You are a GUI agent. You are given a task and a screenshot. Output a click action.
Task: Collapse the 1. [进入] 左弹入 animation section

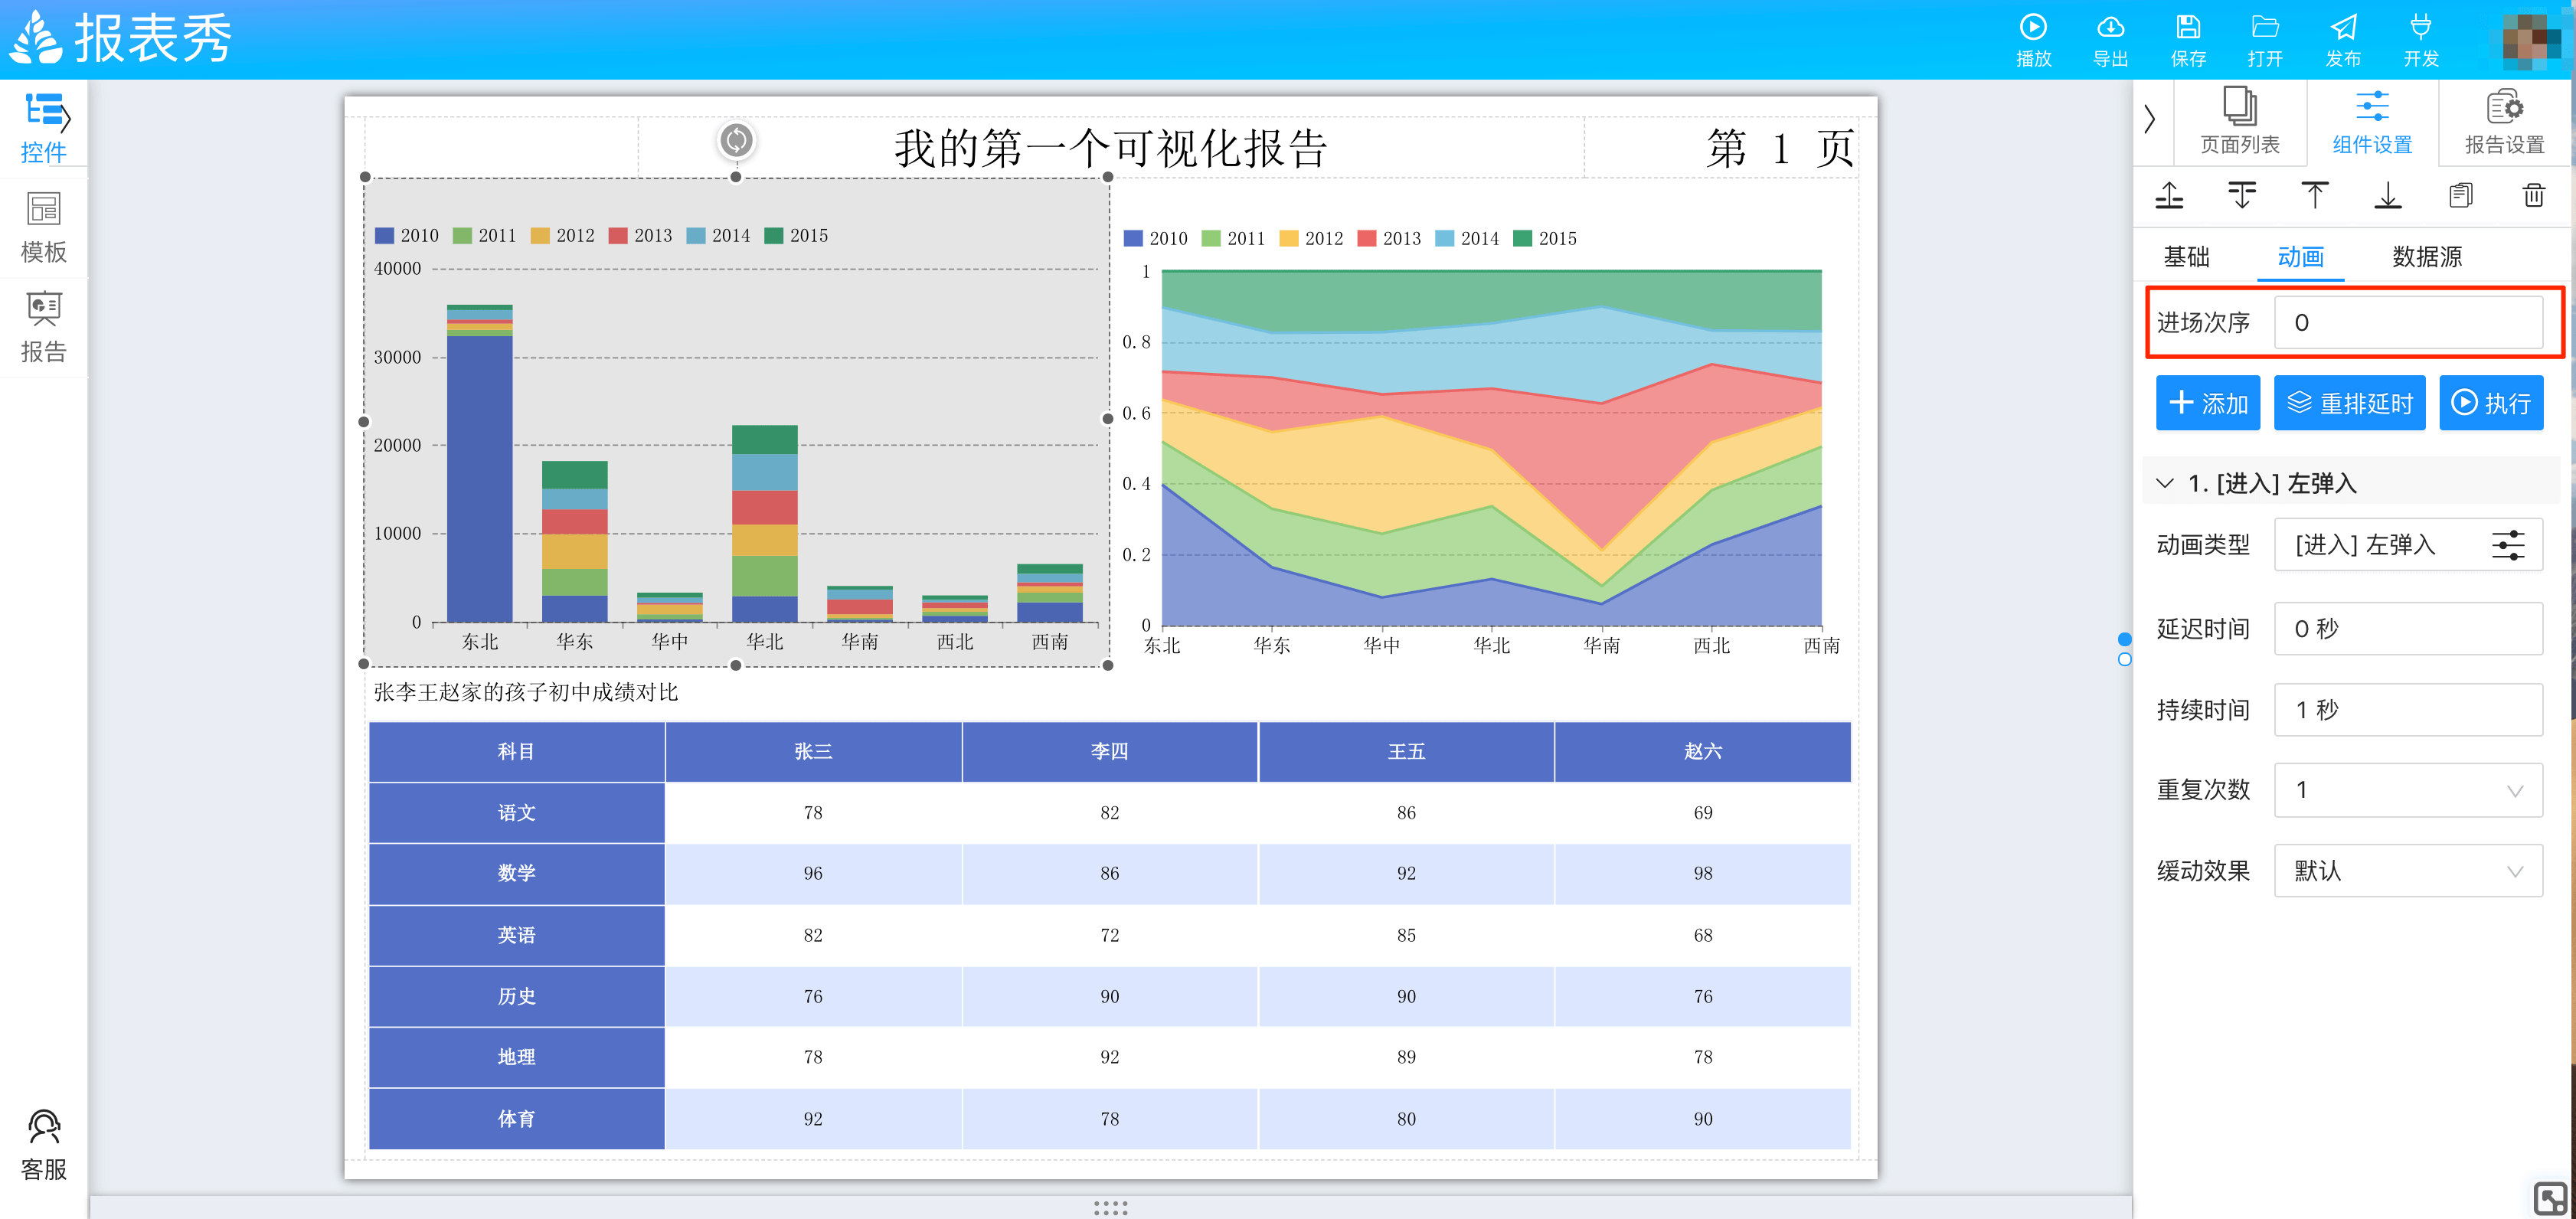[x=2165, y=483]
